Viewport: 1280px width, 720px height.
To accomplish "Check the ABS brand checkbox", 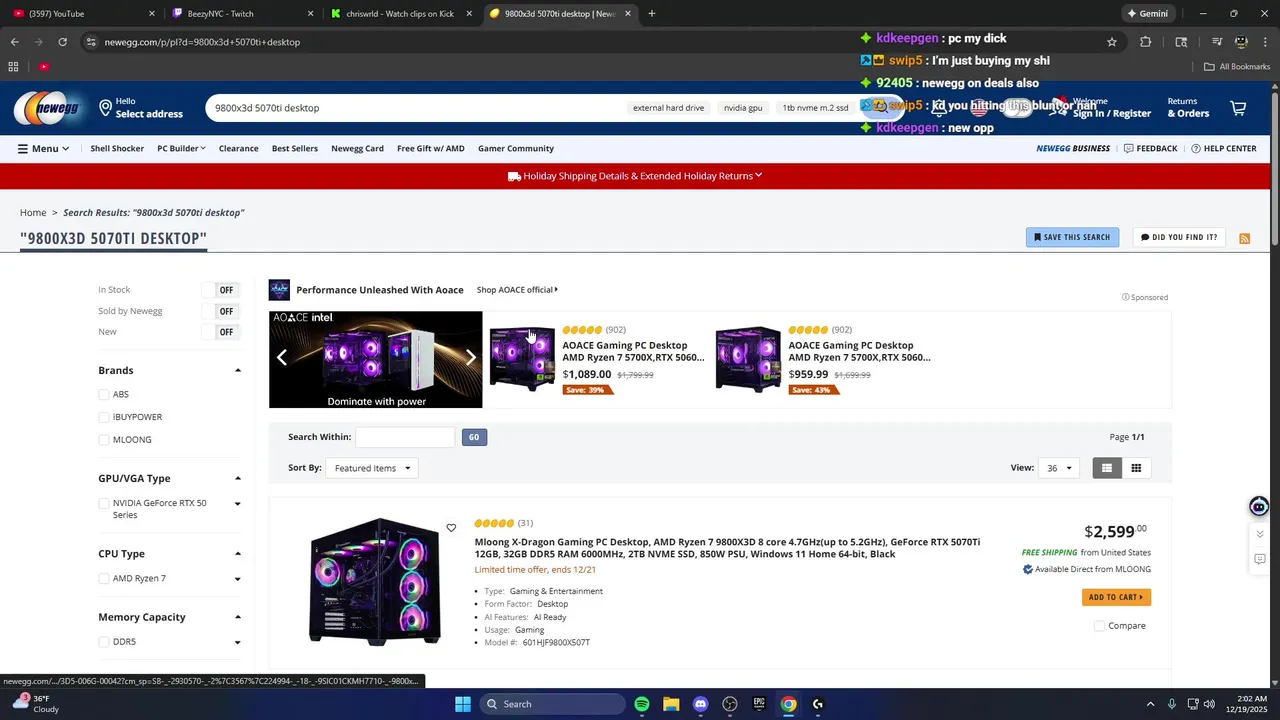I will (x=104, y=394).
